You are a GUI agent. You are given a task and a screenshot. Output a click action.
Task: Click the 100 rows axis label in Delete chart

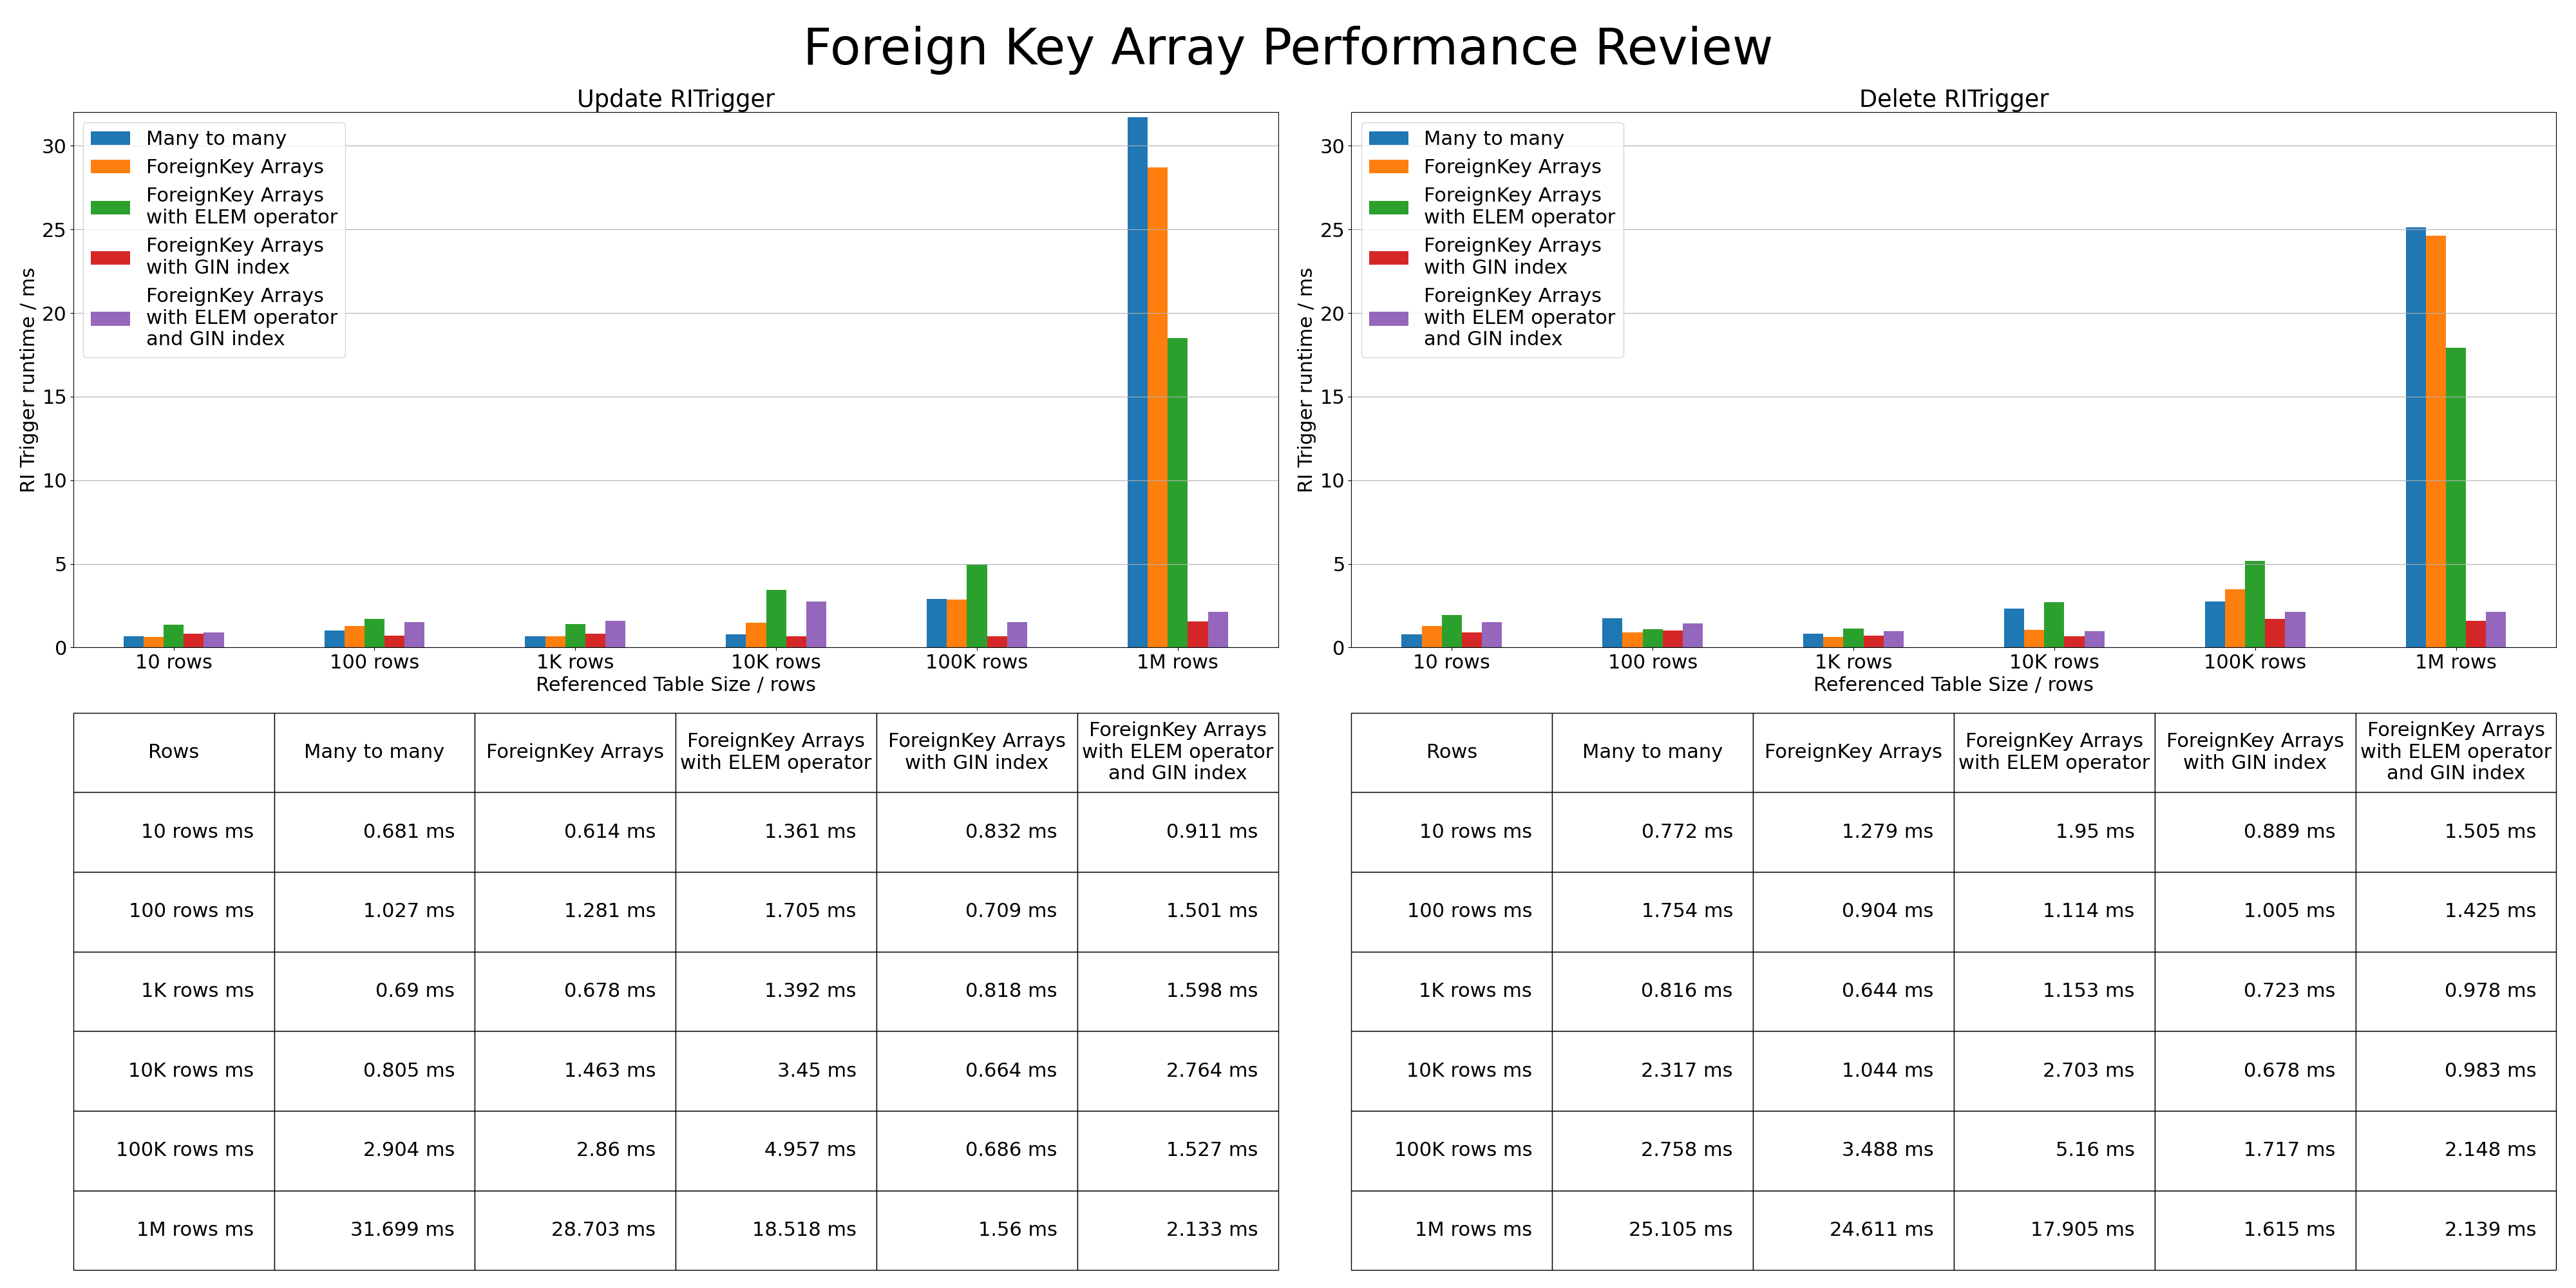[x=1652, y=662]
